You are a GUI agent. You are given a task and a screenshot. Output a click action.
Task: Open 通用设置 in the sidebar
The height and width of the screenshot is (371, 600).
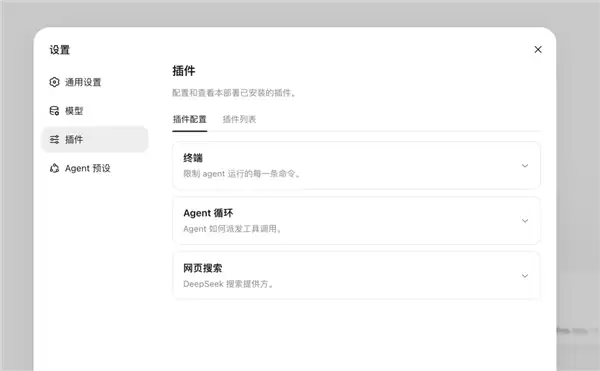95,82
